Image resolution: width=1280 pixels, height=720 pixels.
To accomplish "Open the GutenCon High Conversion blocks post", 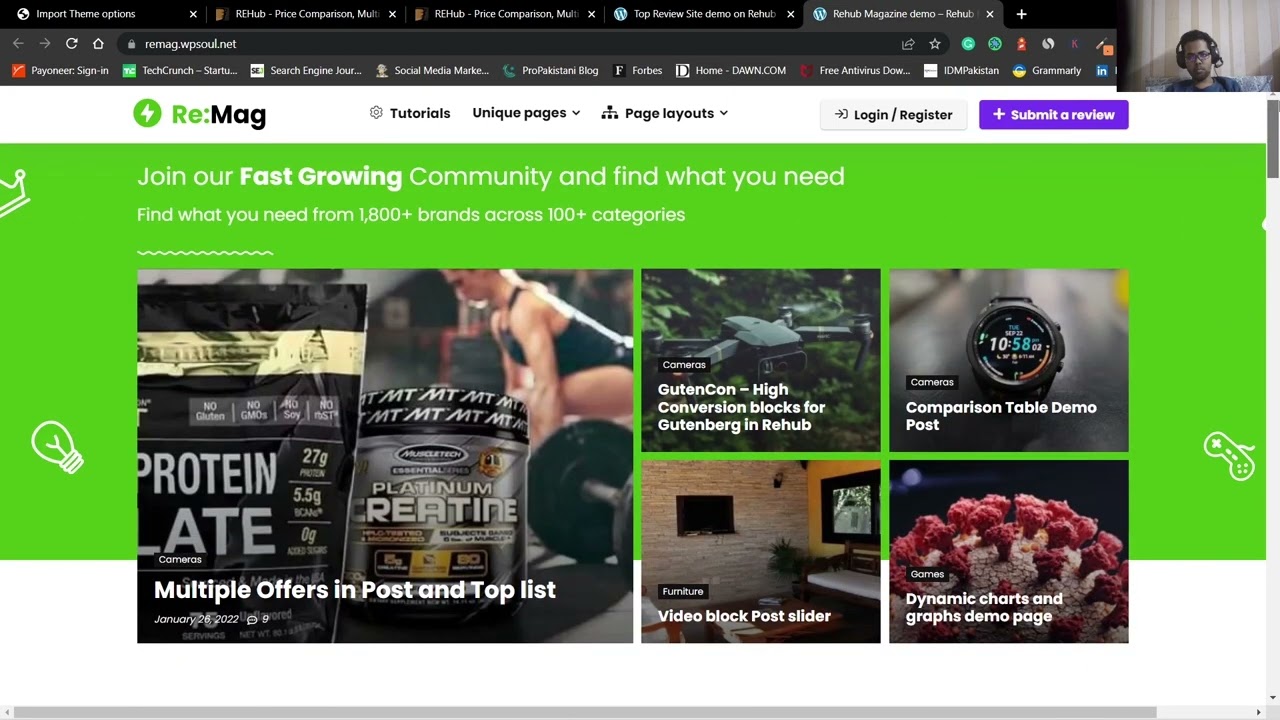I will pyautogui.click(x=741, y=407).
